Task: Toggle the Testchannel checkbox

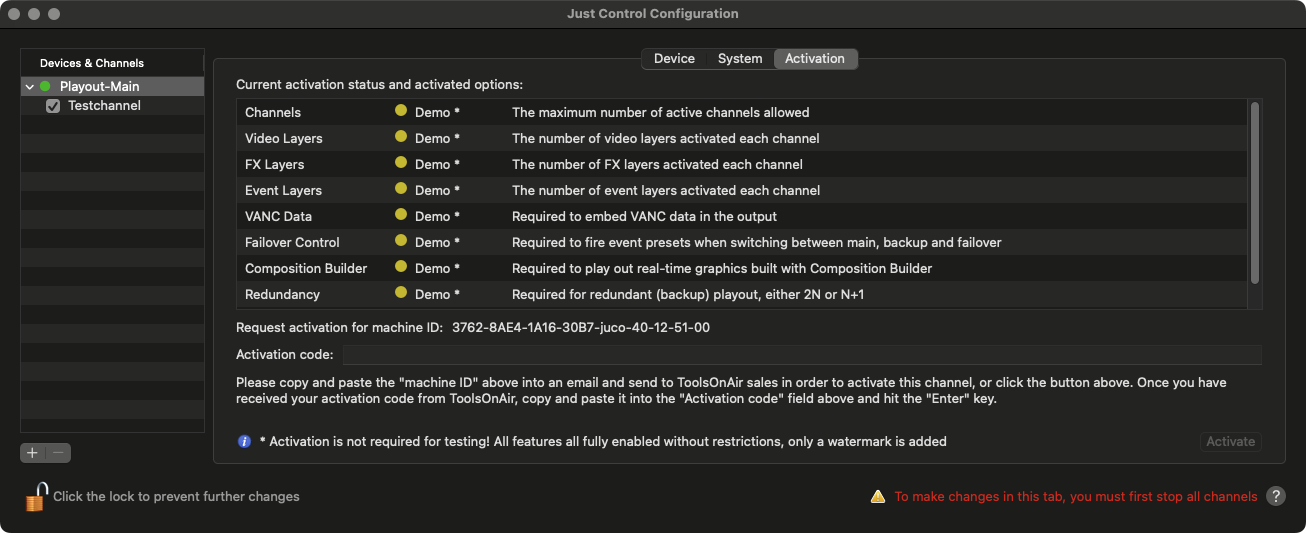Action: tap(54, 106)
